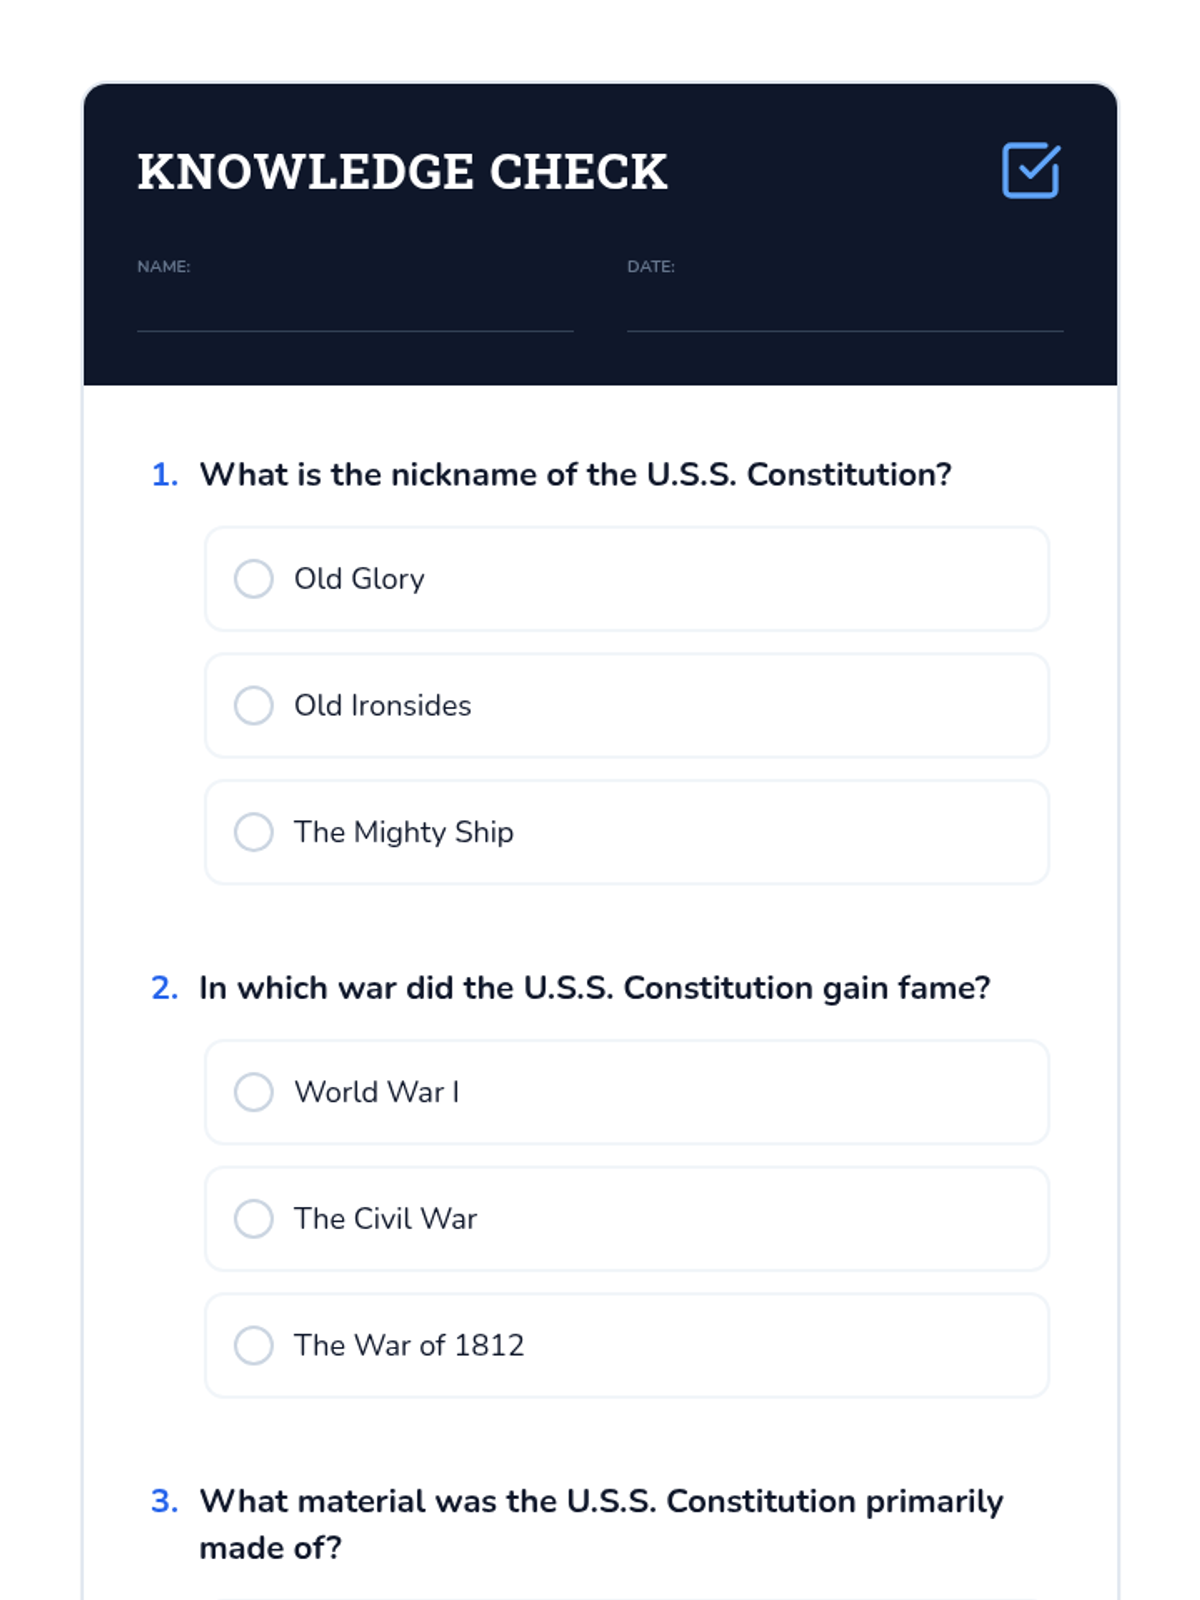Click the blue number 2 marker
1200x1600 pixels.
(164, 988)
